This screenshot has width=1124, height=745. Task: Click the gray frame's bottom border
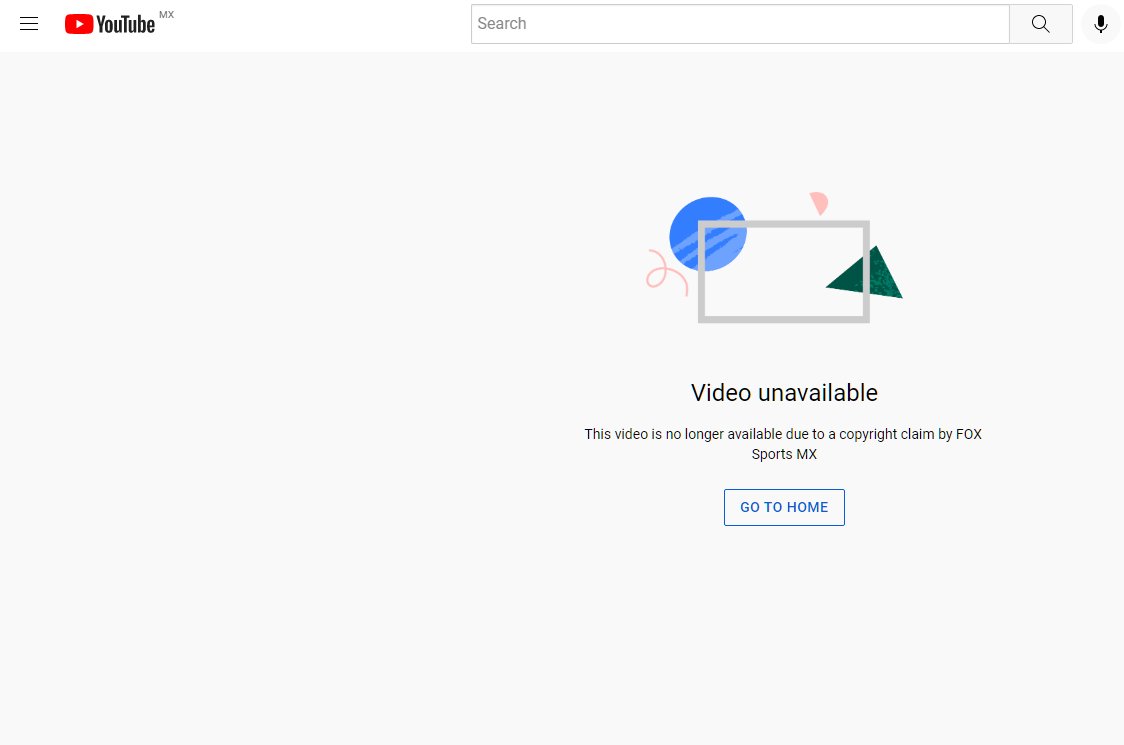(x=784, y=318)
